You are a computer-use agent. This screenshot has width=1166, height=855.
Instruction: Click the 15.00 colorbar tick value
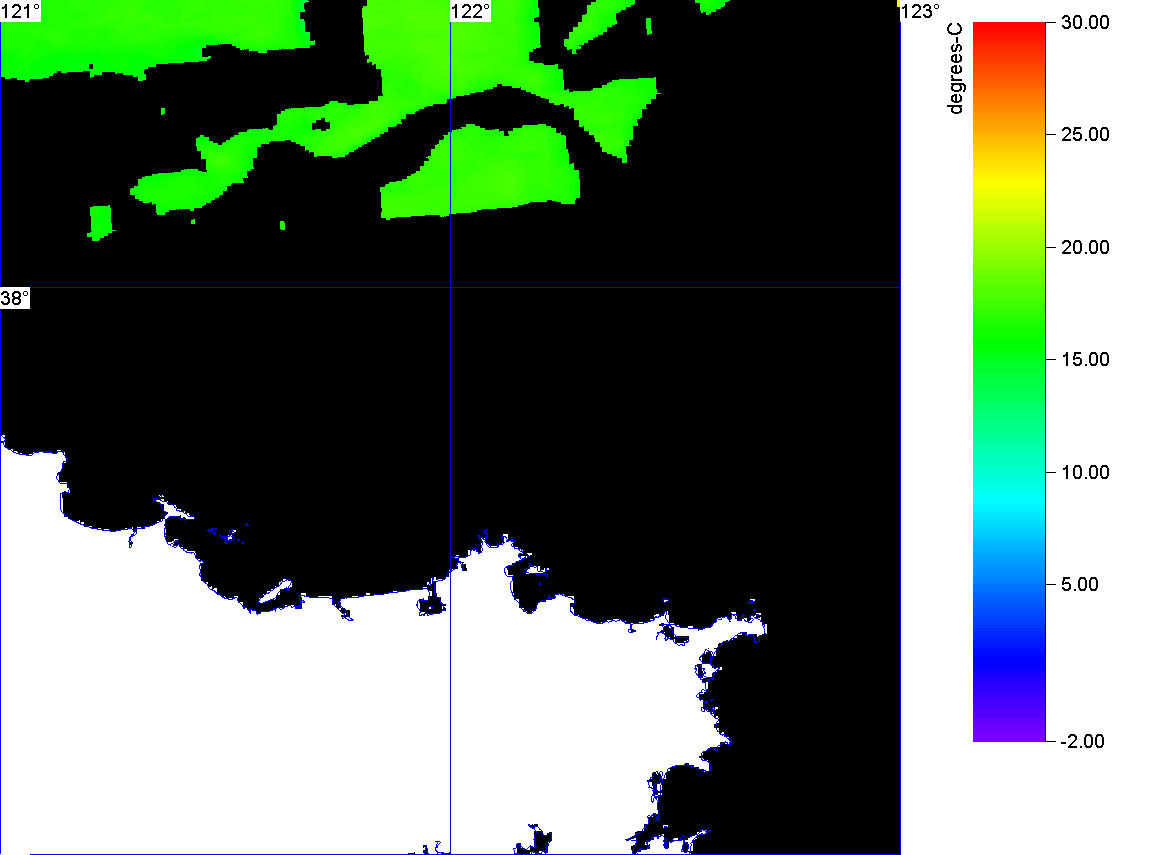pos(1085,360)
